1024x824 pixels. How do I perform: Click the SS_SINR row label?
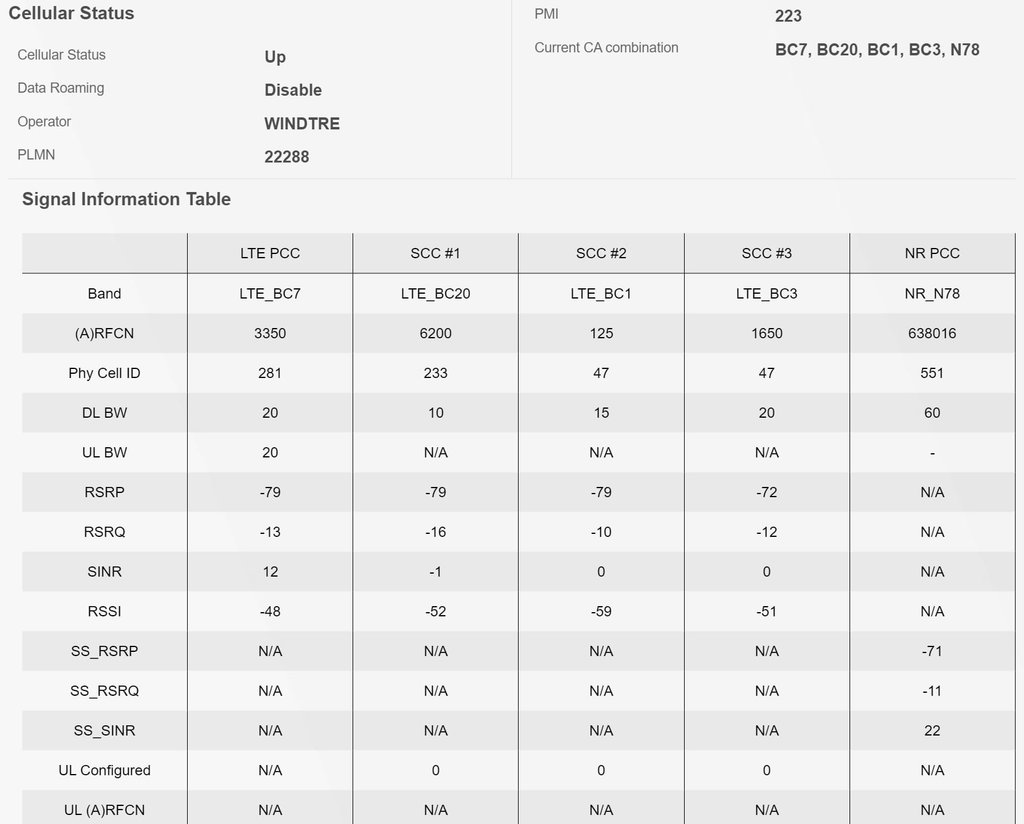tap(104, 731)
